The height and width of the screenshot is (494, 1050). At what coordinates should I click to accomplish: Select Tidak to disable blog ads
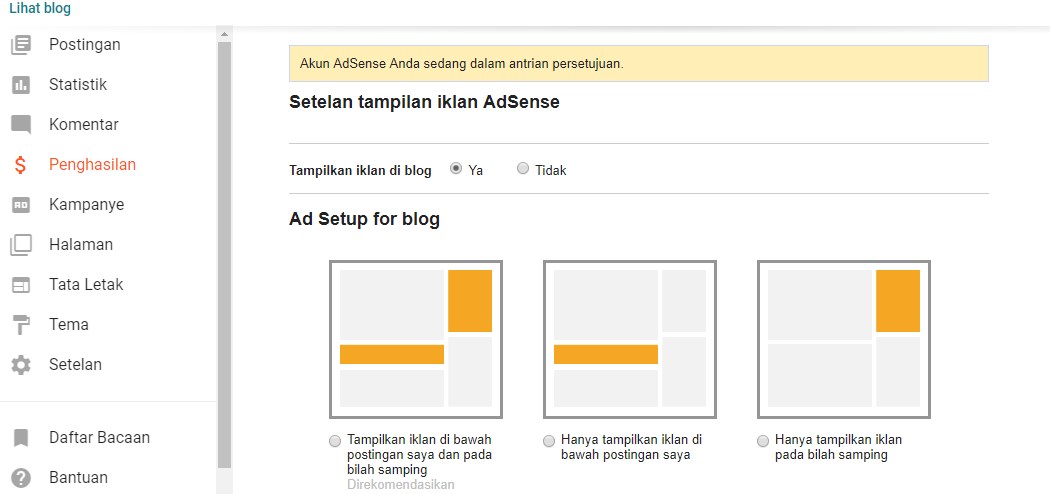click(523, 169)
